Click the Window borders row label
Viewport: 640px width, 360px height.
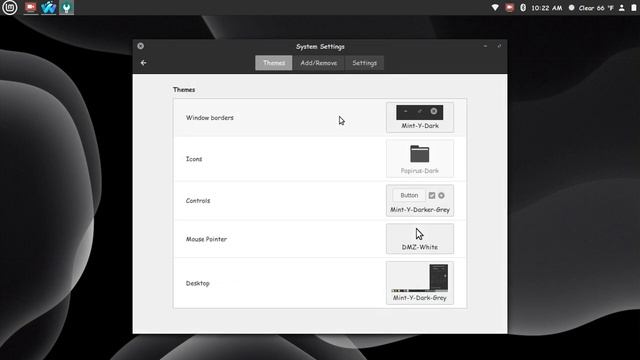[210, 118]
